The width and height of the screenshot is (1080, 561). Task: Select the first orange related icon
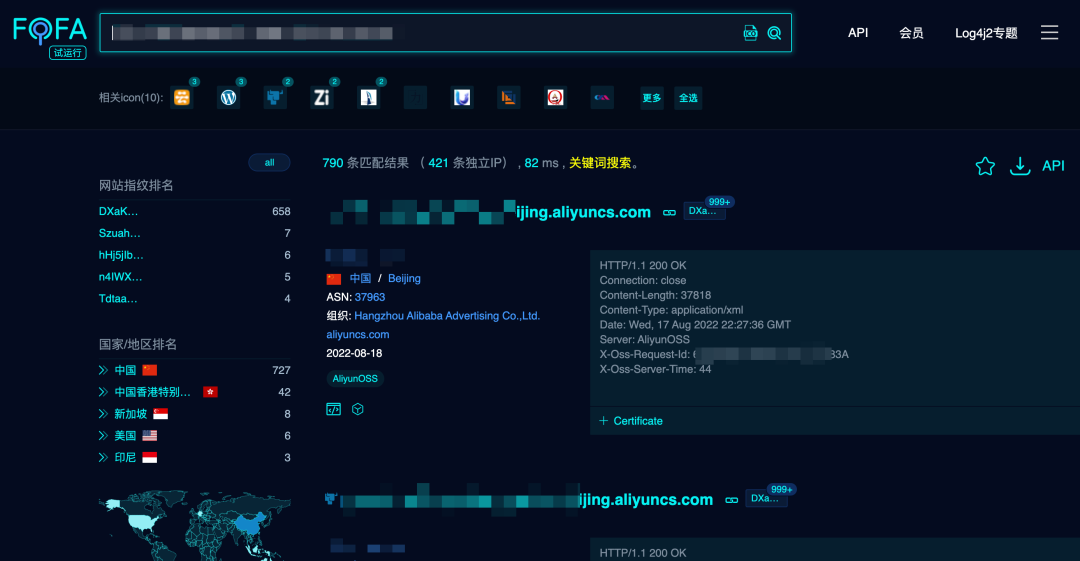[x=182, y=98]
